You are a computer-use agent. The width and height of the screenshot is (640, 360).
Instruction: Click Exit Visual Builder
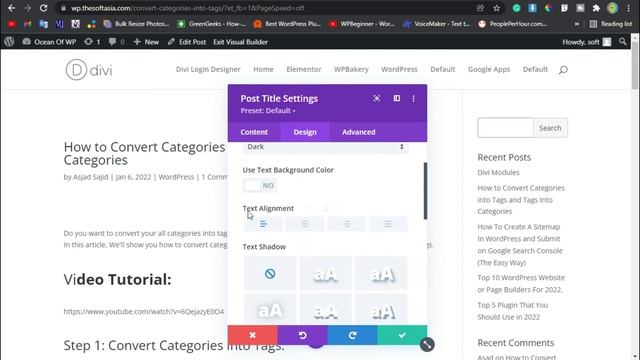[240, 42]
